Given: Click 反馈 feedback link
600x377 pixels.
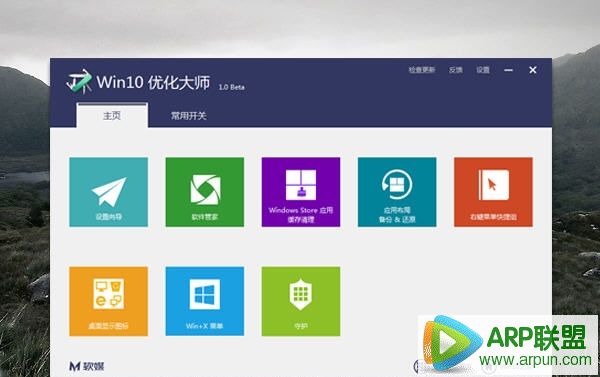Looking at the screenshot, I should [x=456, y=70].
